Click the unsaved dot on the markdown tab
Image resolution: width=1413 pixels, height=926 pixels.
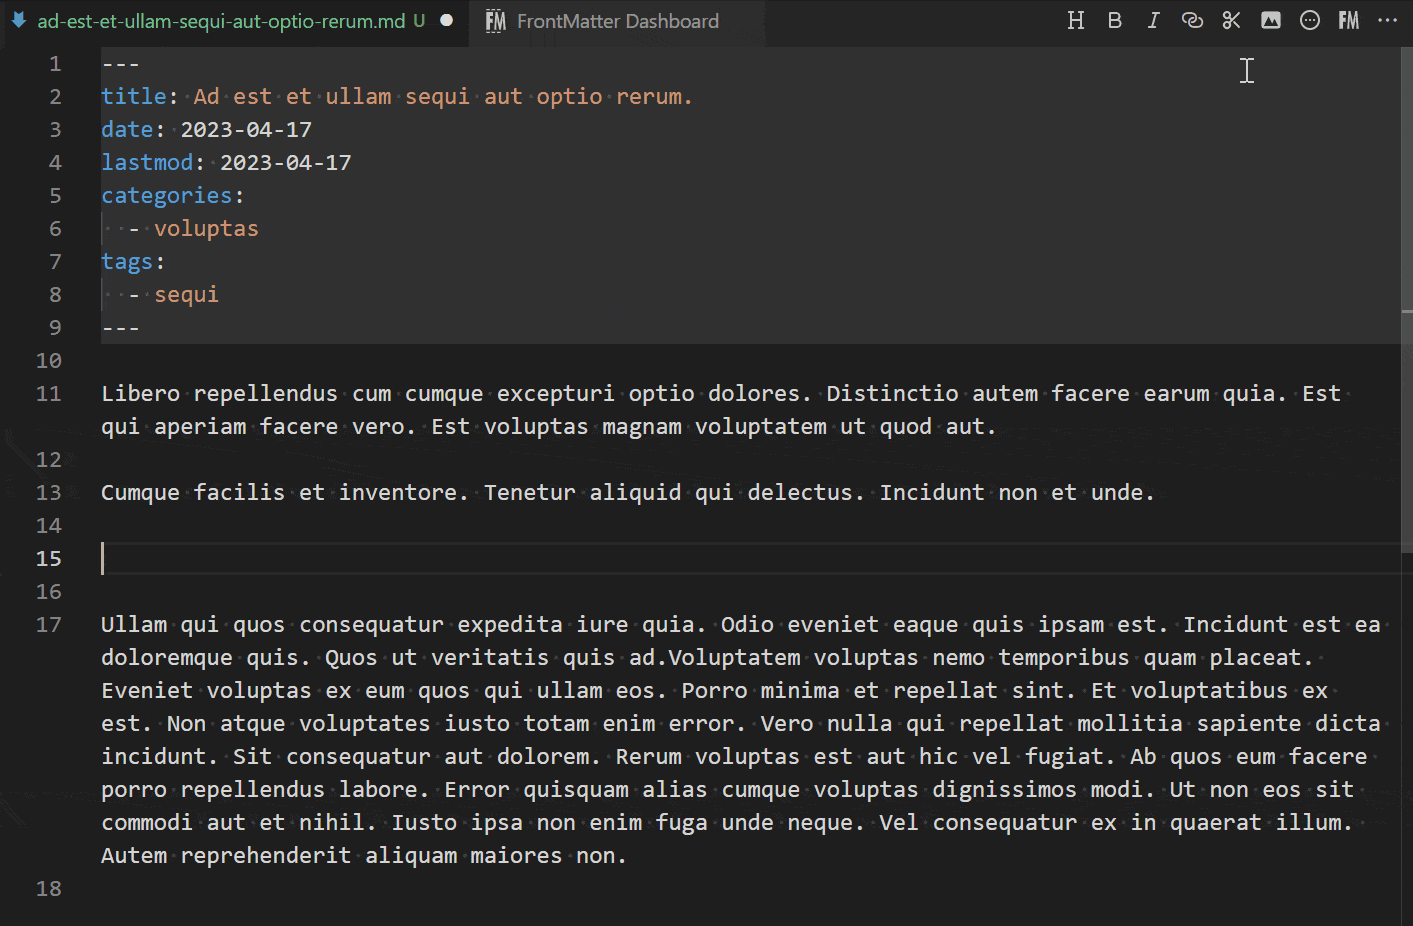[x=447, y=21]
